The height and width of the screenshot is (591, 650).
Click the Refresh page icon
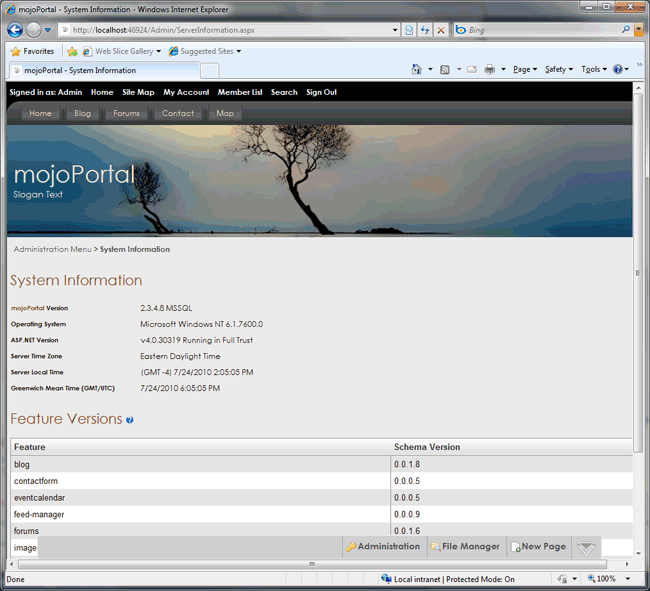tap(425, 30)
